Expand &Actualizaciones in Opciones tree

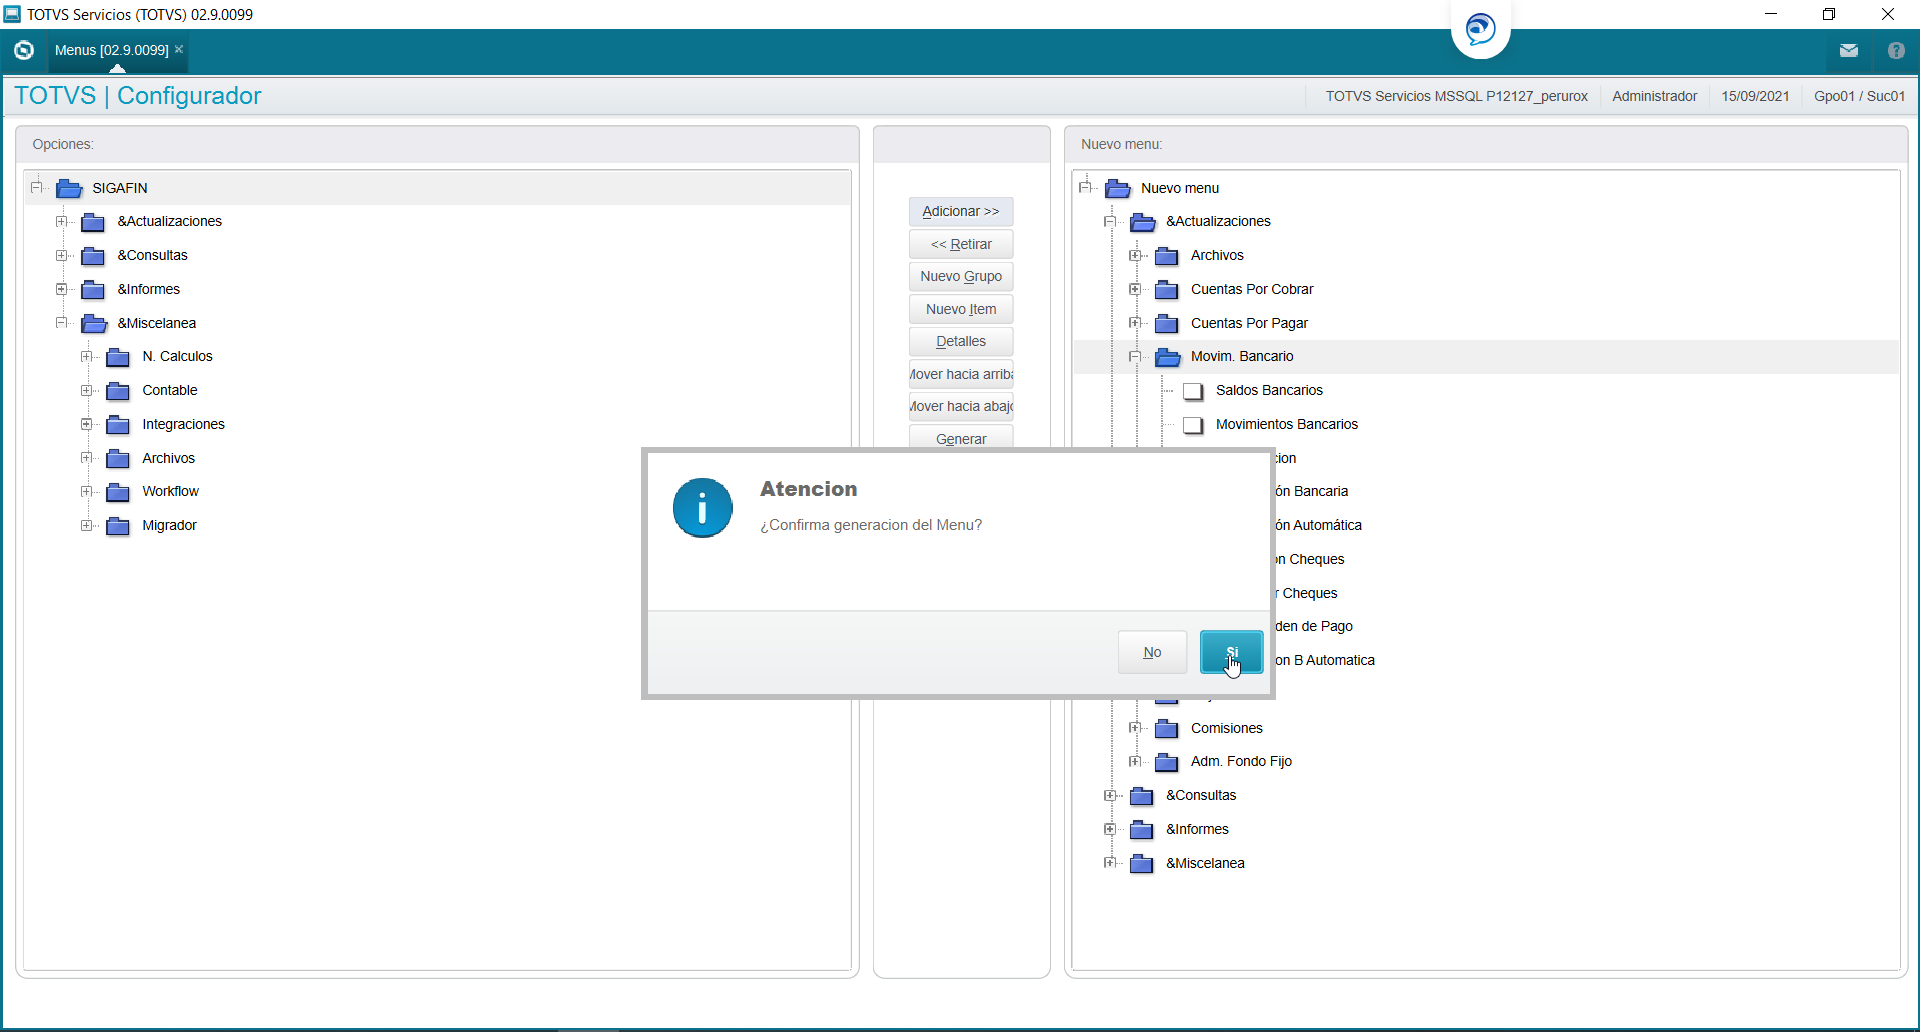tap(62, 221)
